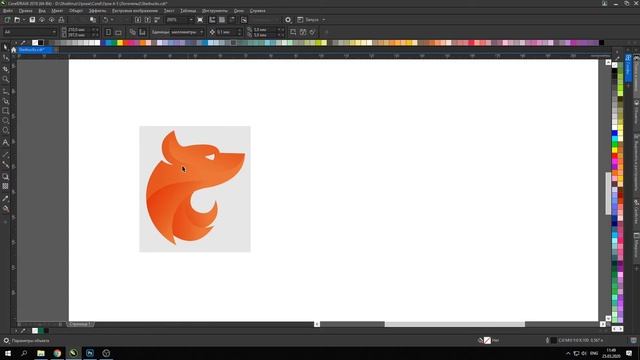Click the welcome screen home icon
The image size is (640, 360).
[x=13, y=50]
